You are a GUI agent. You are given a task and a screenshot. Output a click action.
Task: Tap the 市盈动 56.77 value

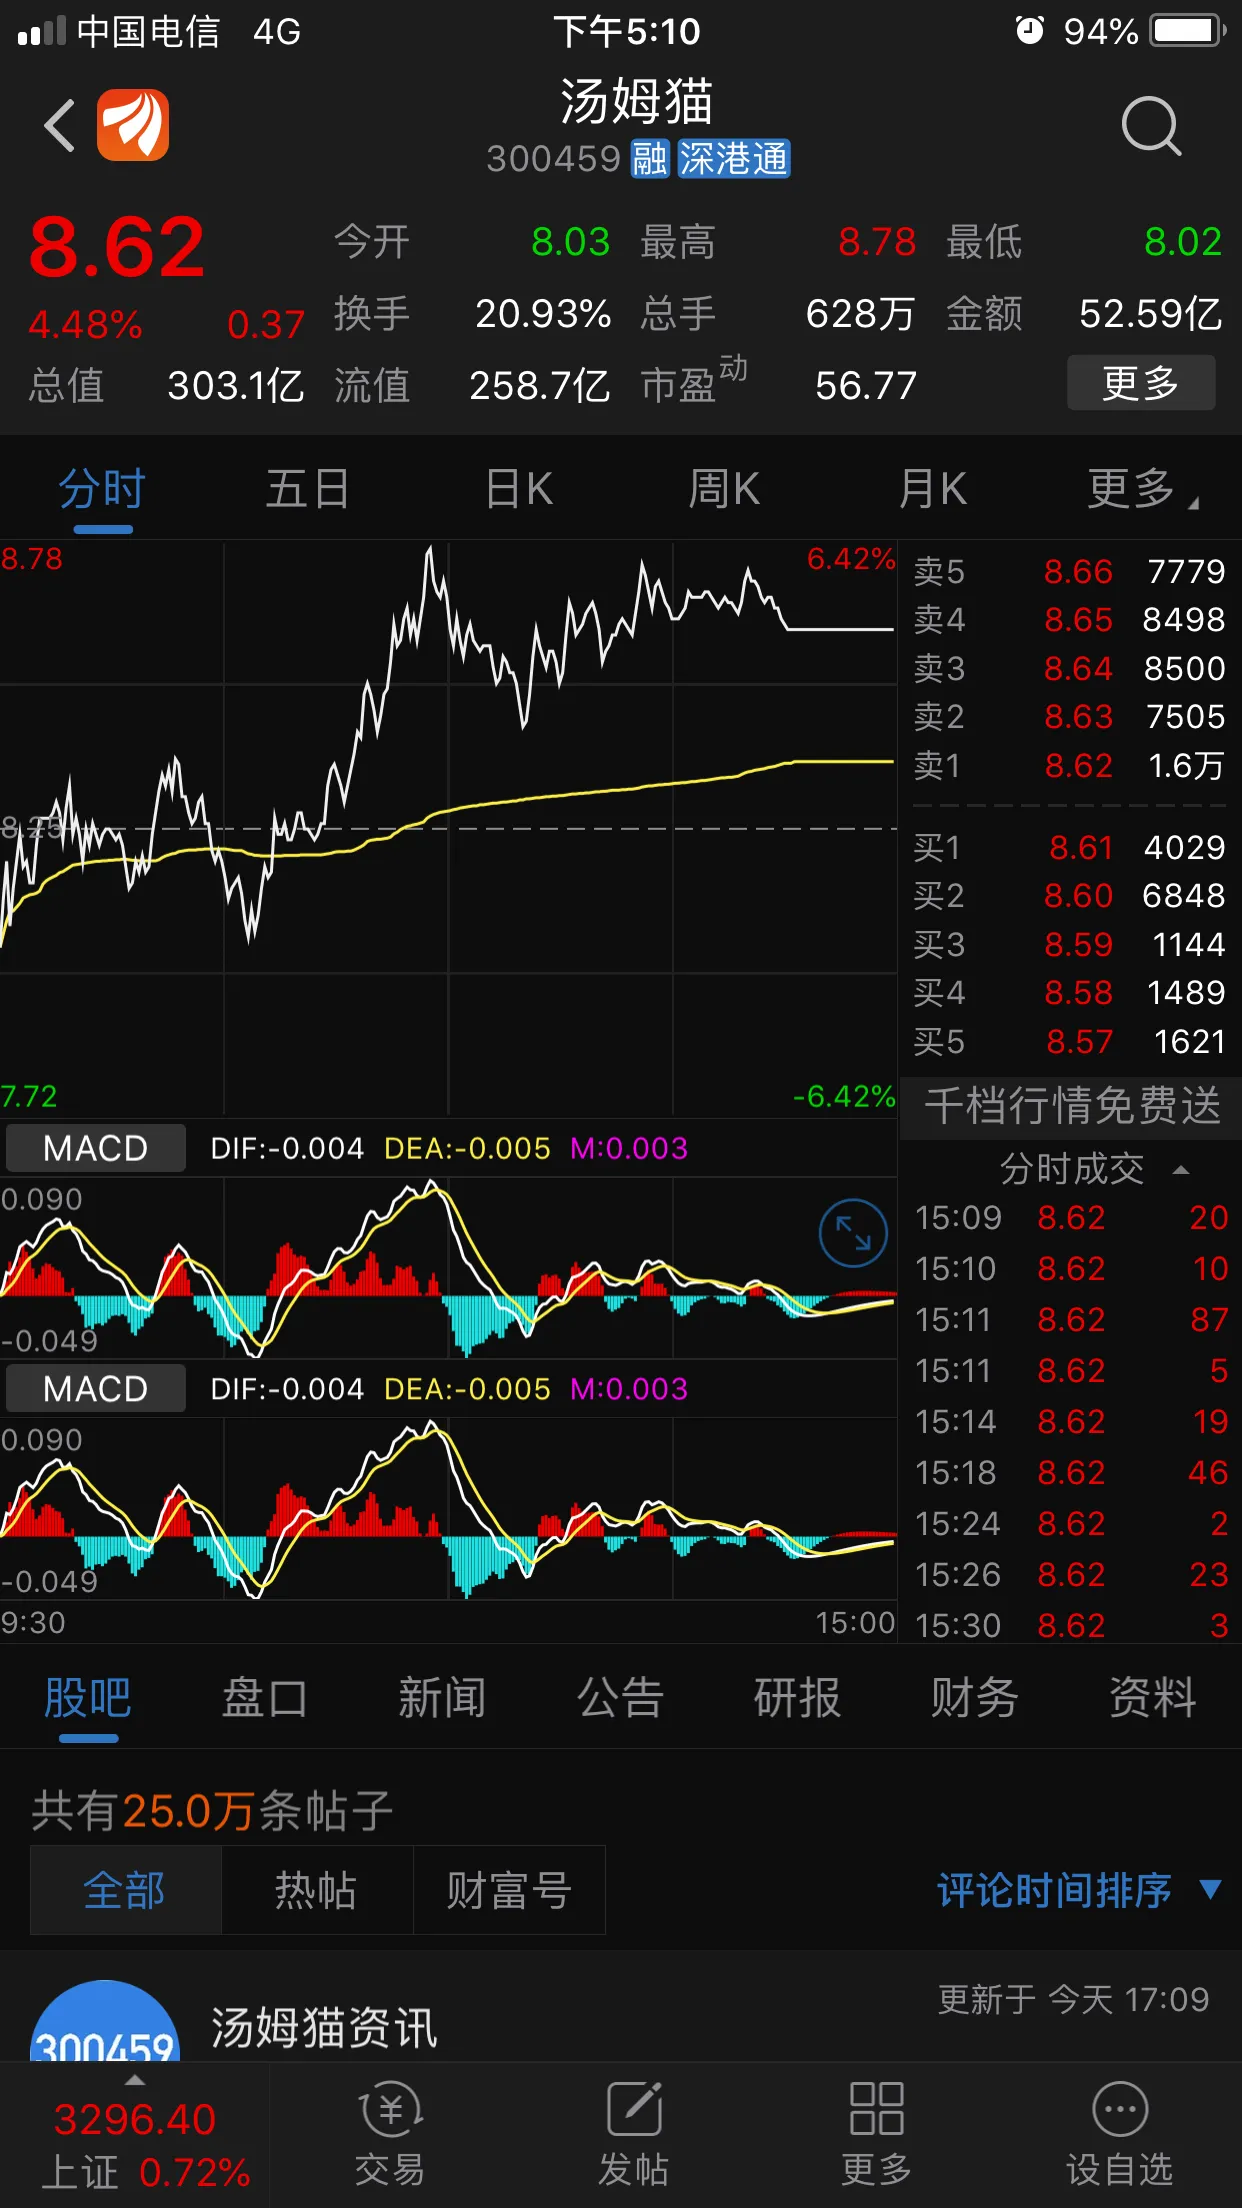click(866, 385)
